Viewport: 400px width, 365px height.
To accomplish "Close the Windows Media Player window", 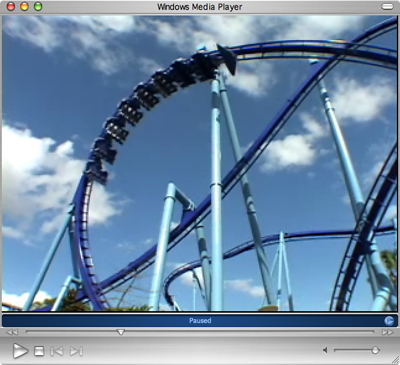I will pos(11,6).
